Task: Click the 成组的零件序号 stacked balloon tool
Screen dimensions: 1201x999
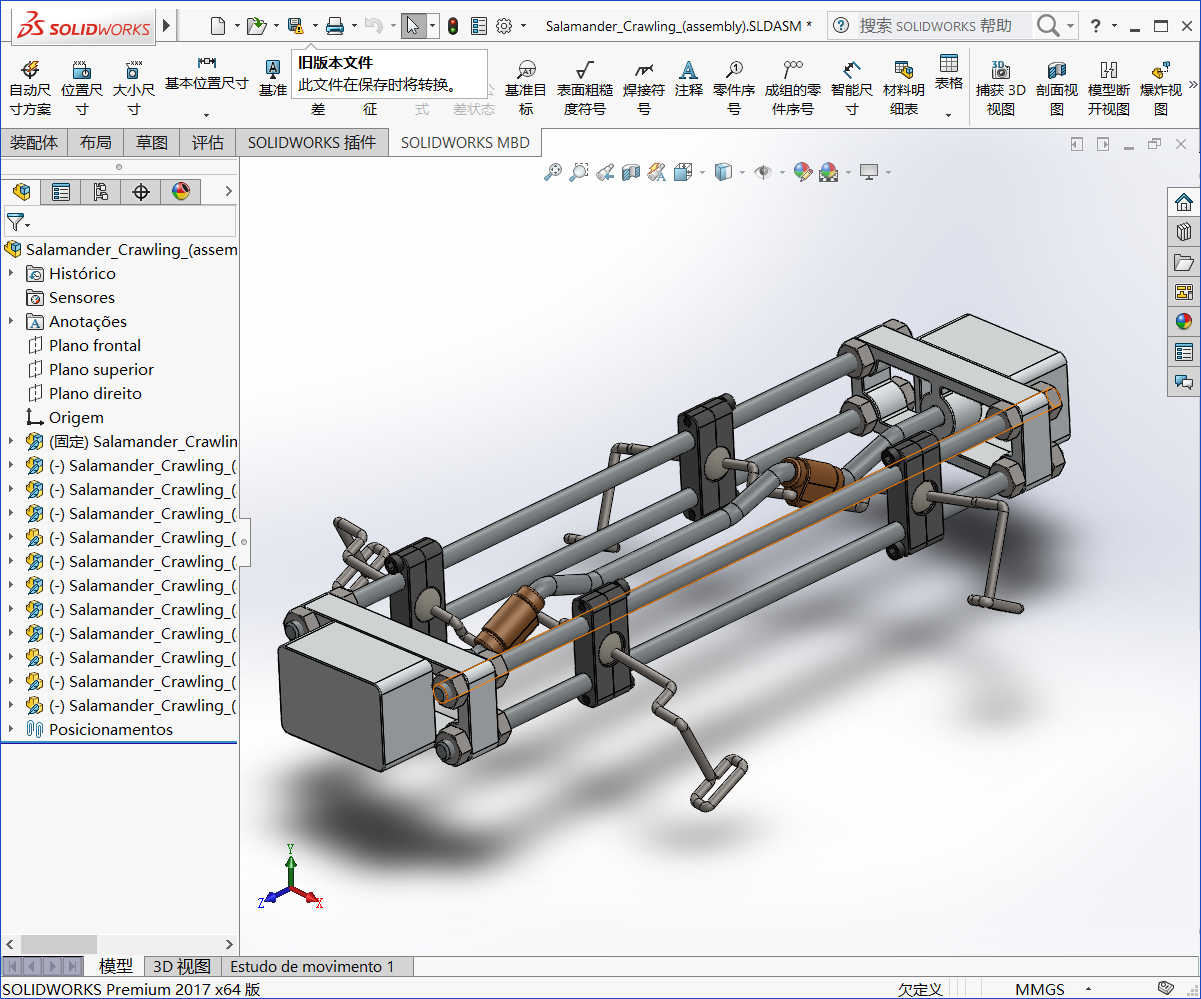Action: (x=793, y=87)
